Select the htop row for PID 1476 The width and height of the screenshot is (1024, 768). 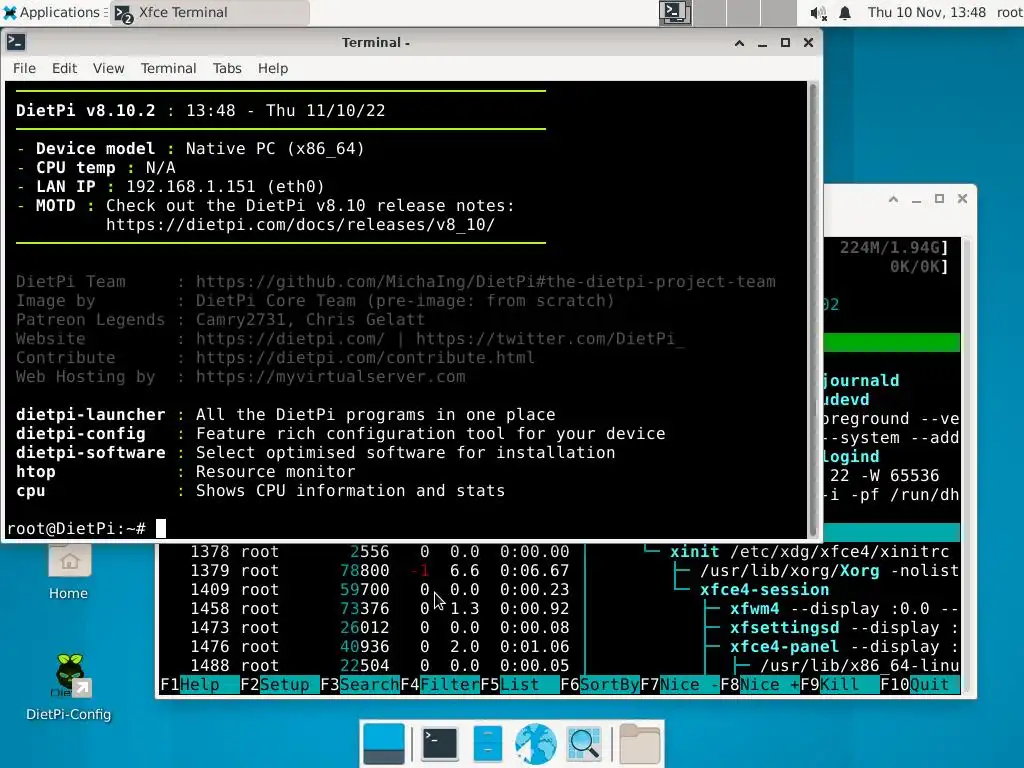560,647
